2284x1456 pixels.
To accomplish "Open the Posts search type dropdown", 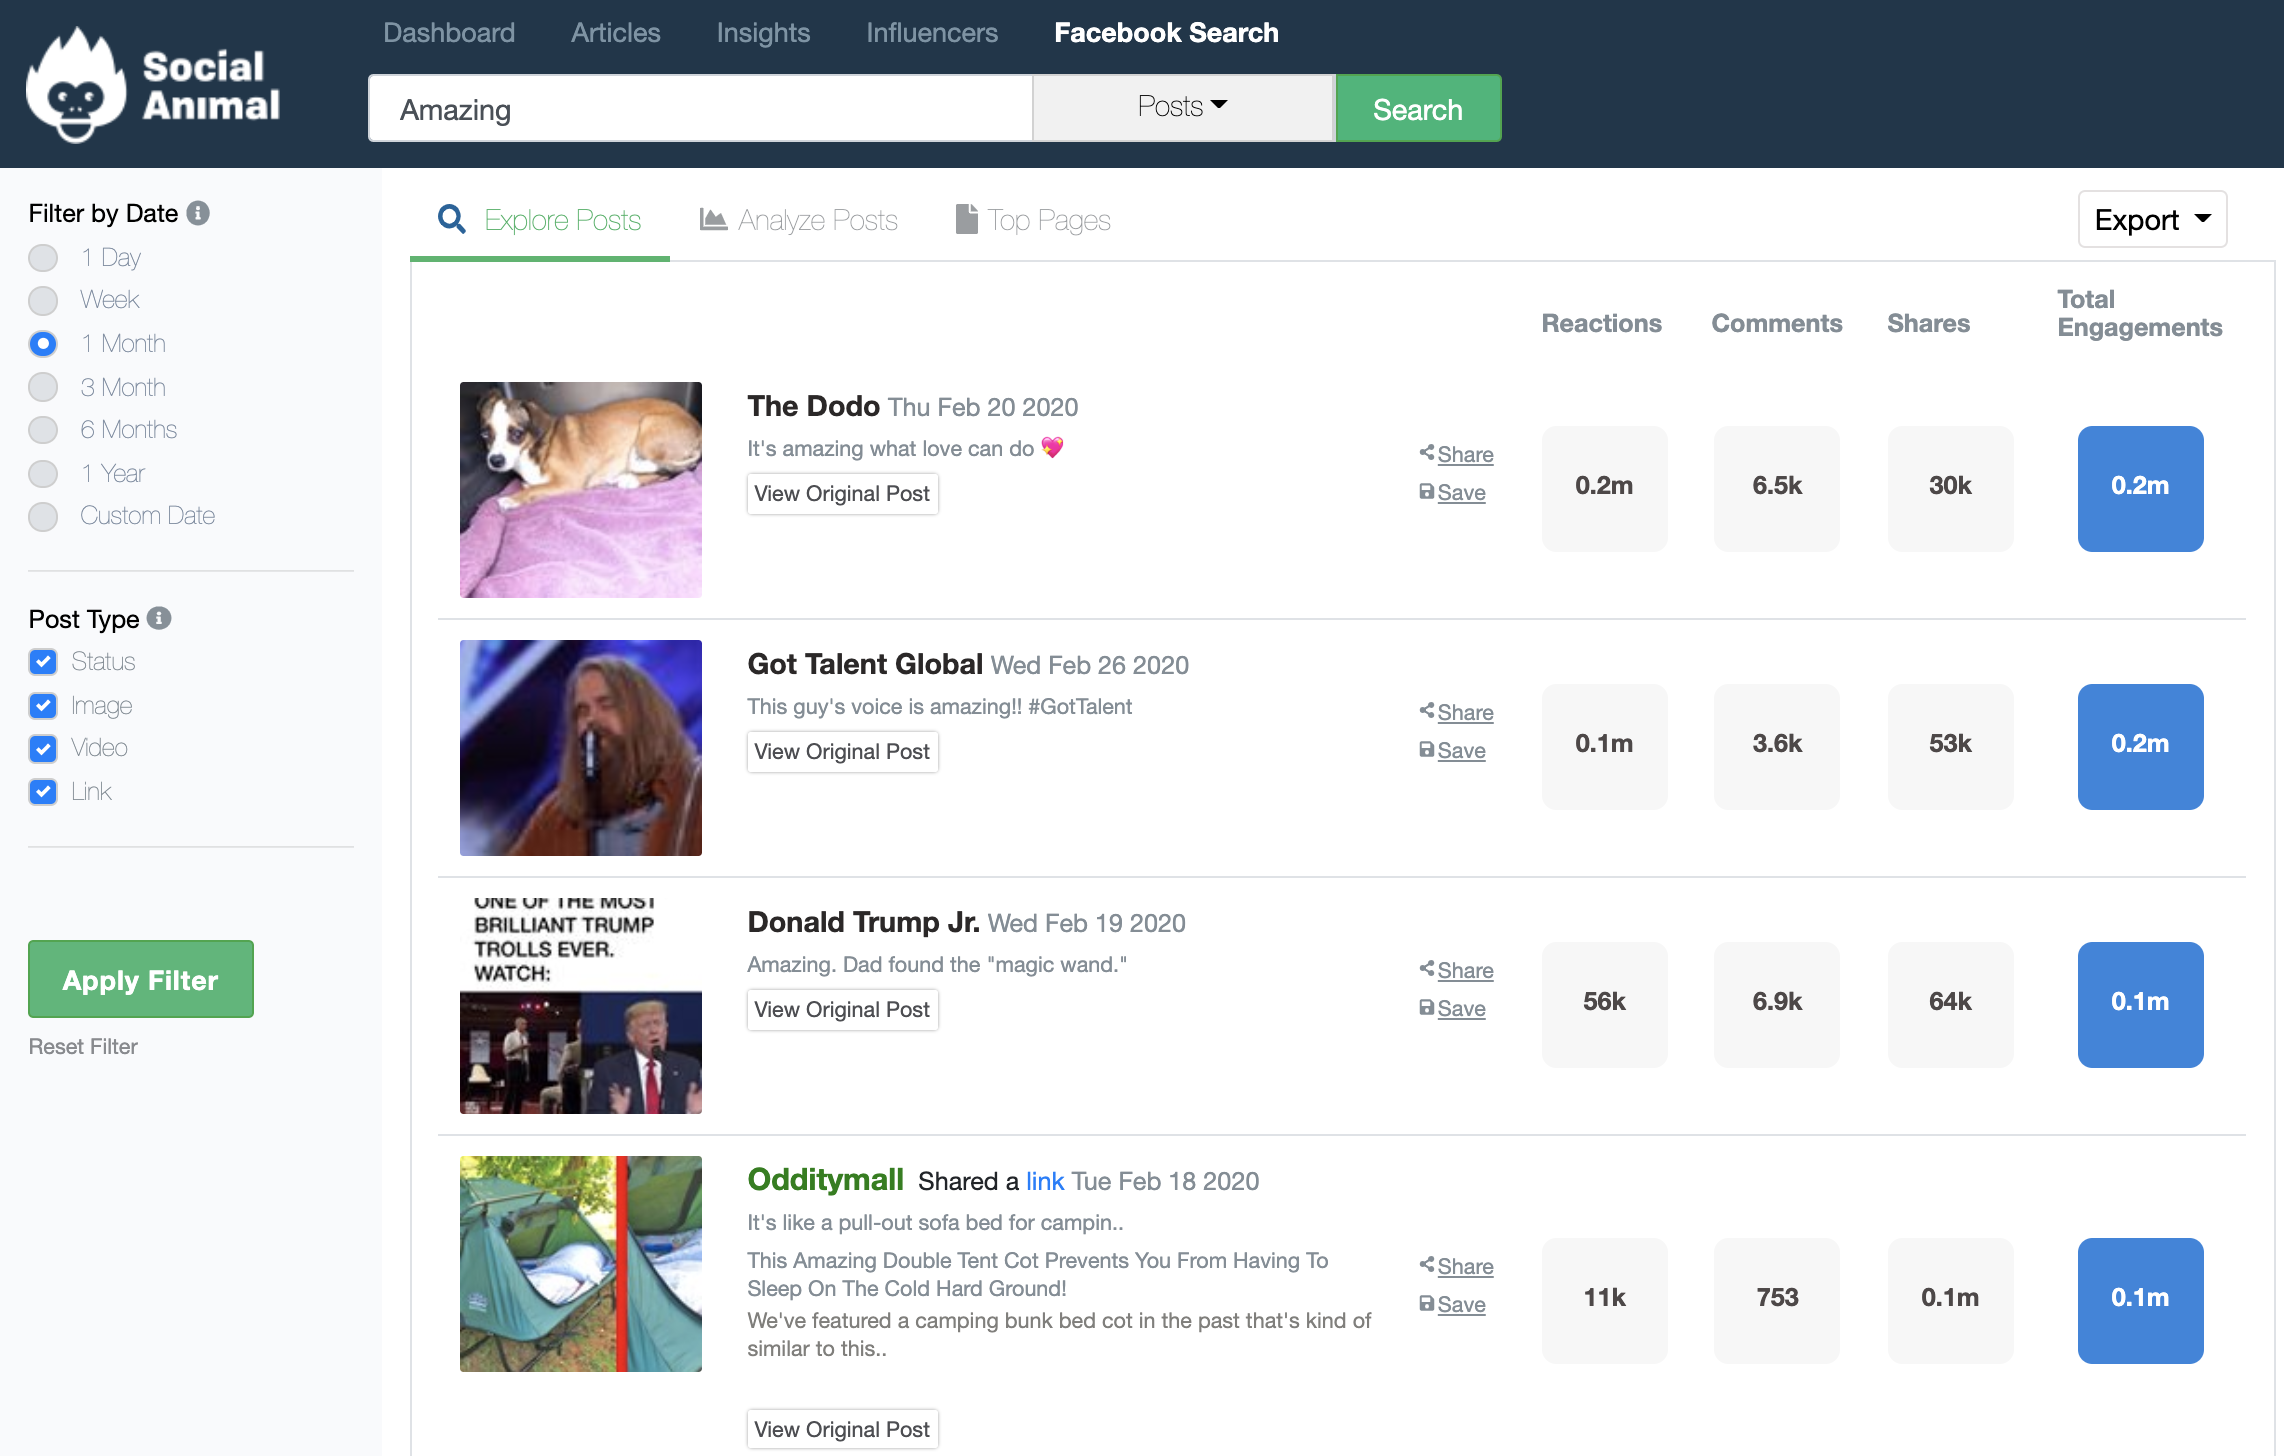I will click(x=1183, y=107).
